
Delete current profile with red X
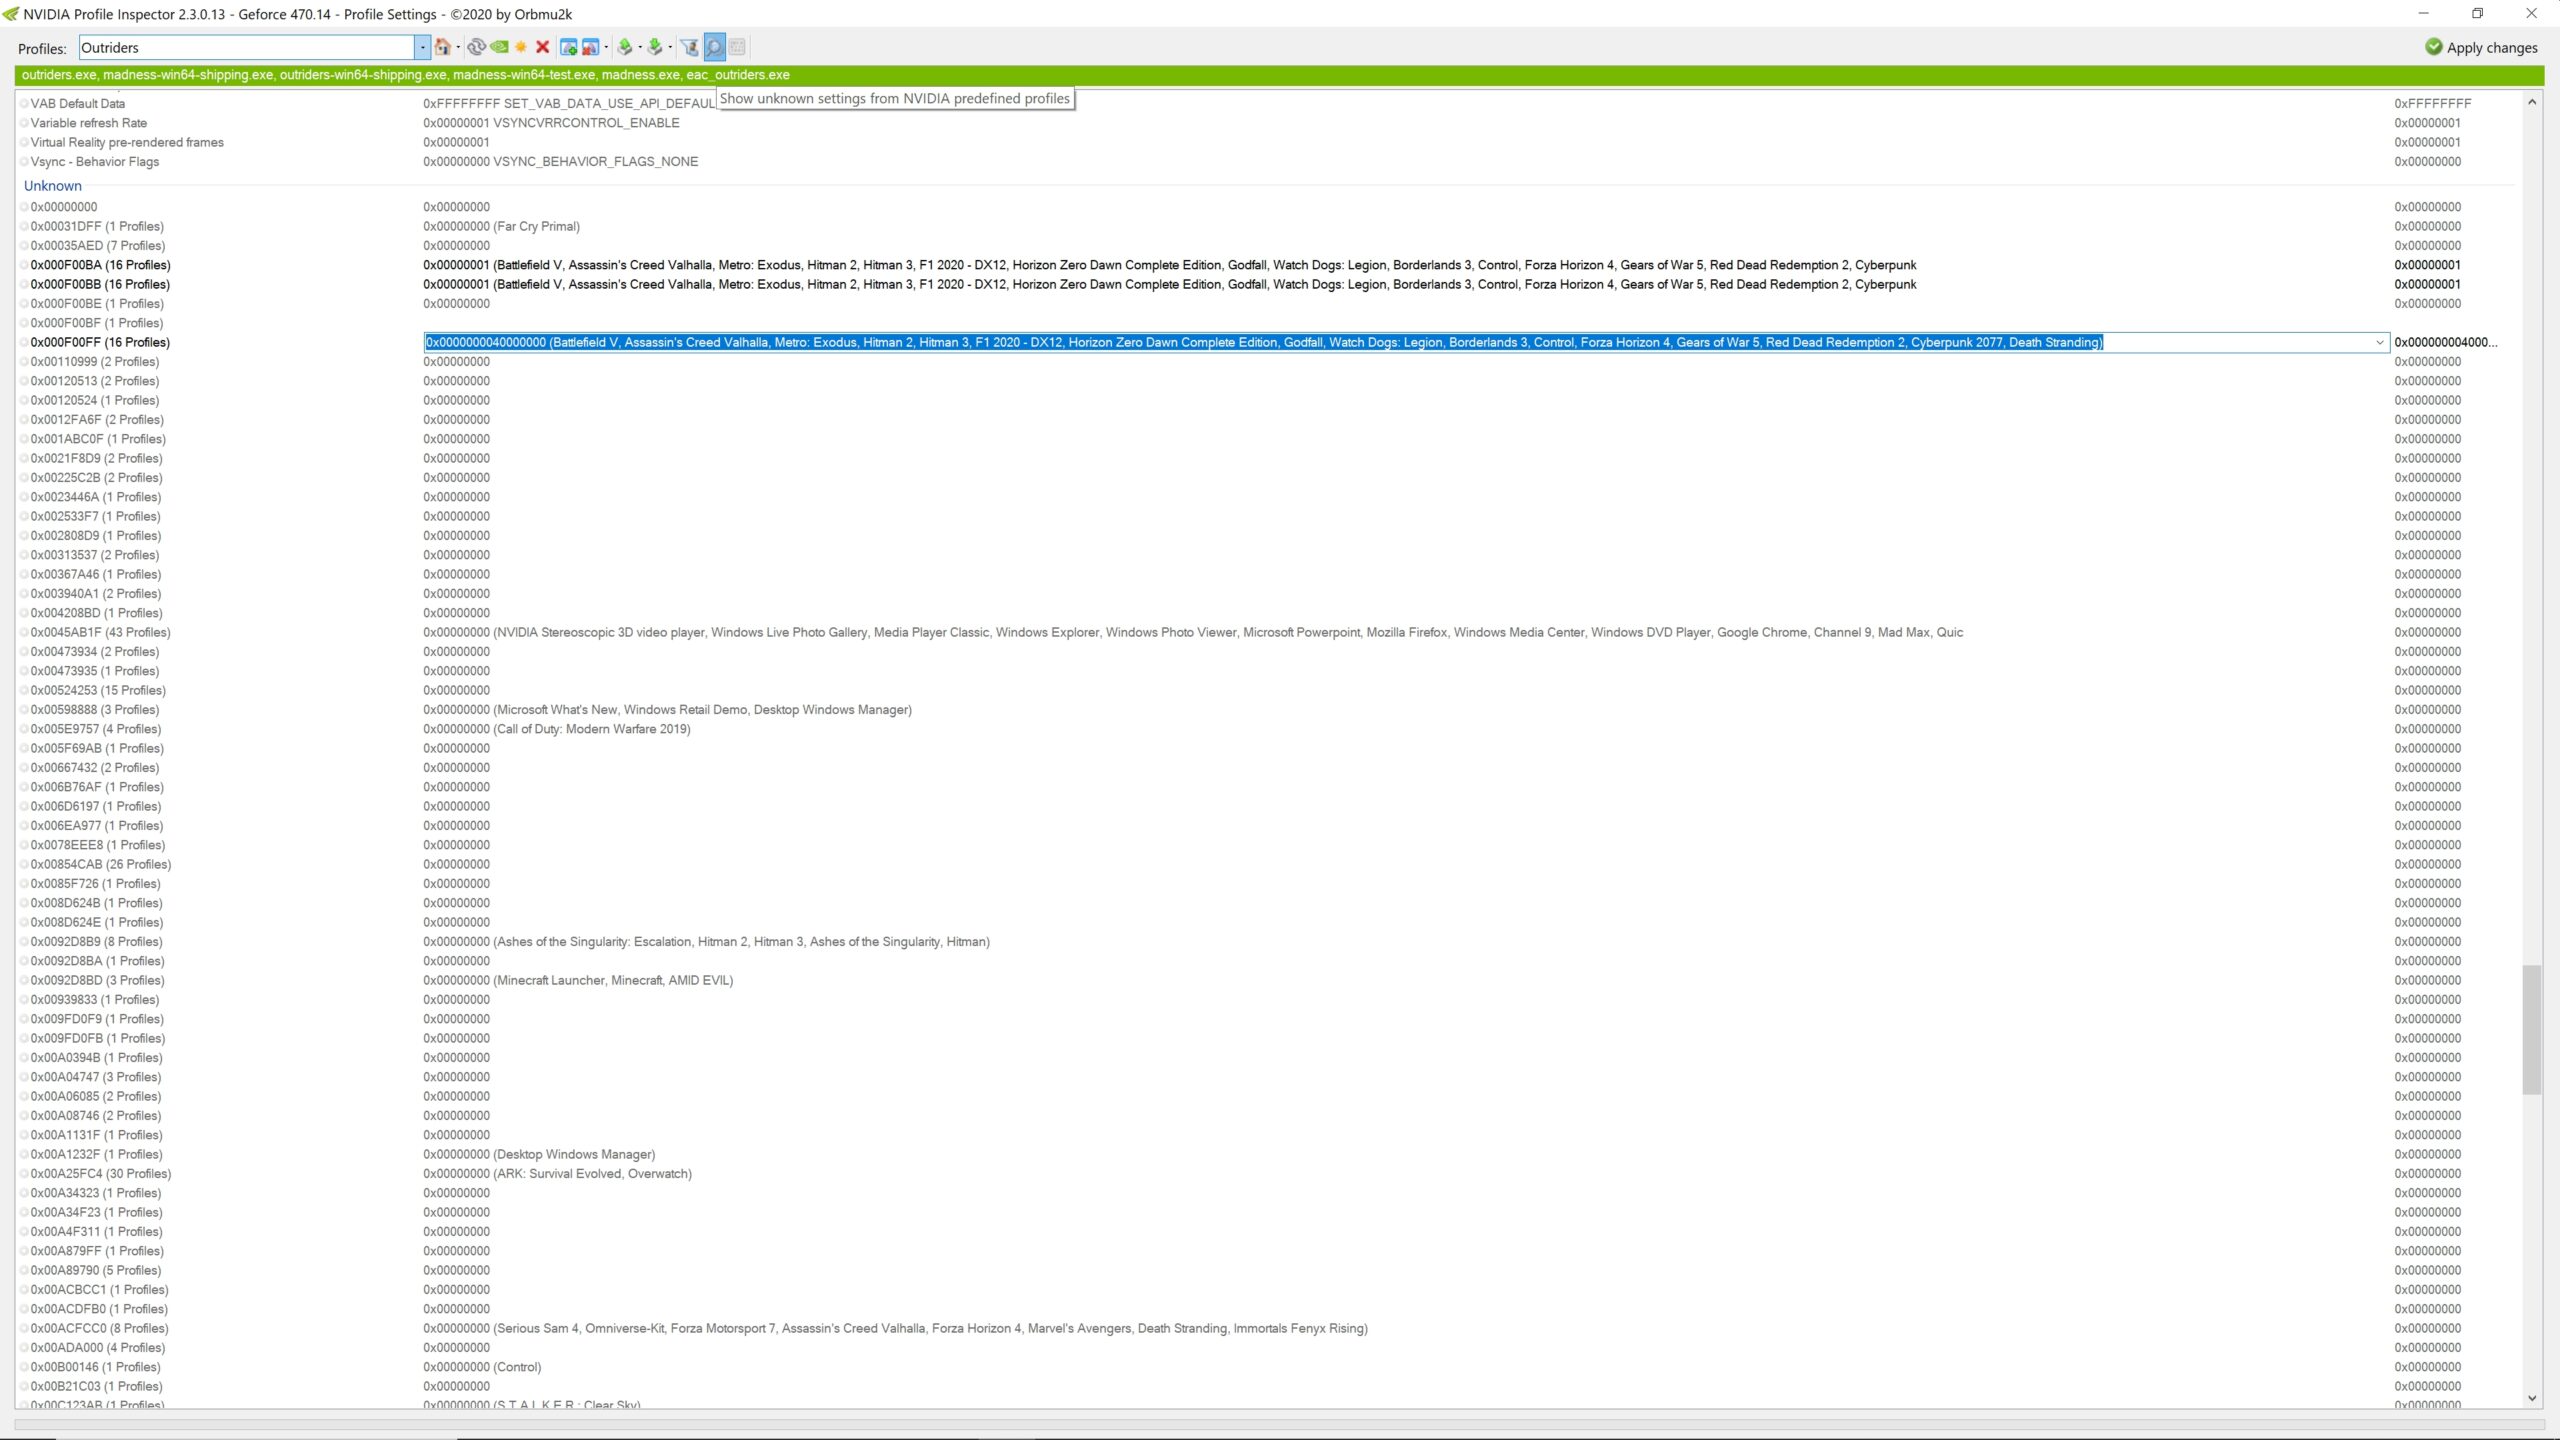543,47
